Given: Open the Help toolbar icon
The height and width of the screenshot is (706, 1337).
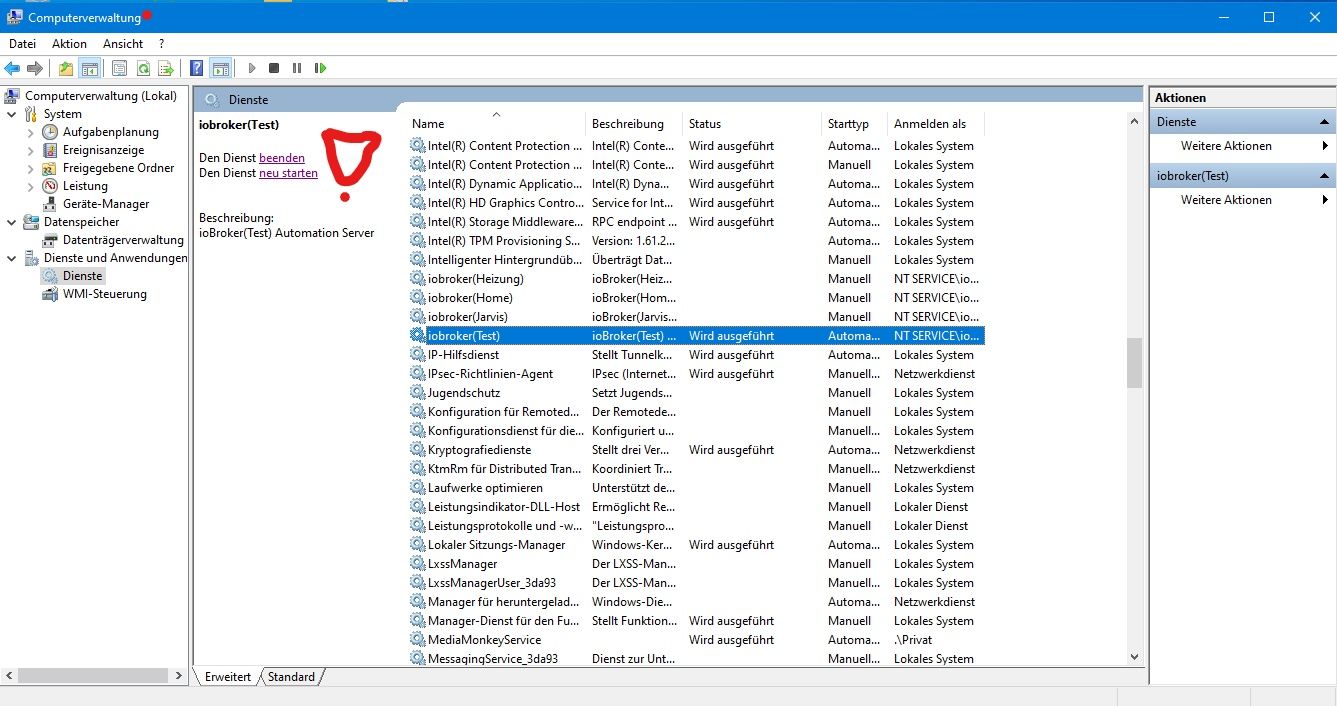Looking at the screenshot, I should [x=196, y=68].
